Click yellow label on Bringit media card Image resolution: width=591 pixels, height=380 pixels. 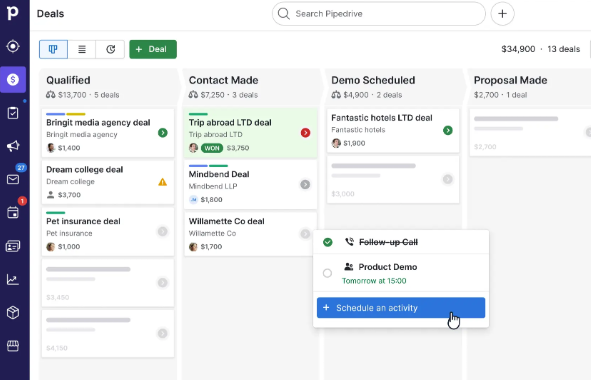76,114
